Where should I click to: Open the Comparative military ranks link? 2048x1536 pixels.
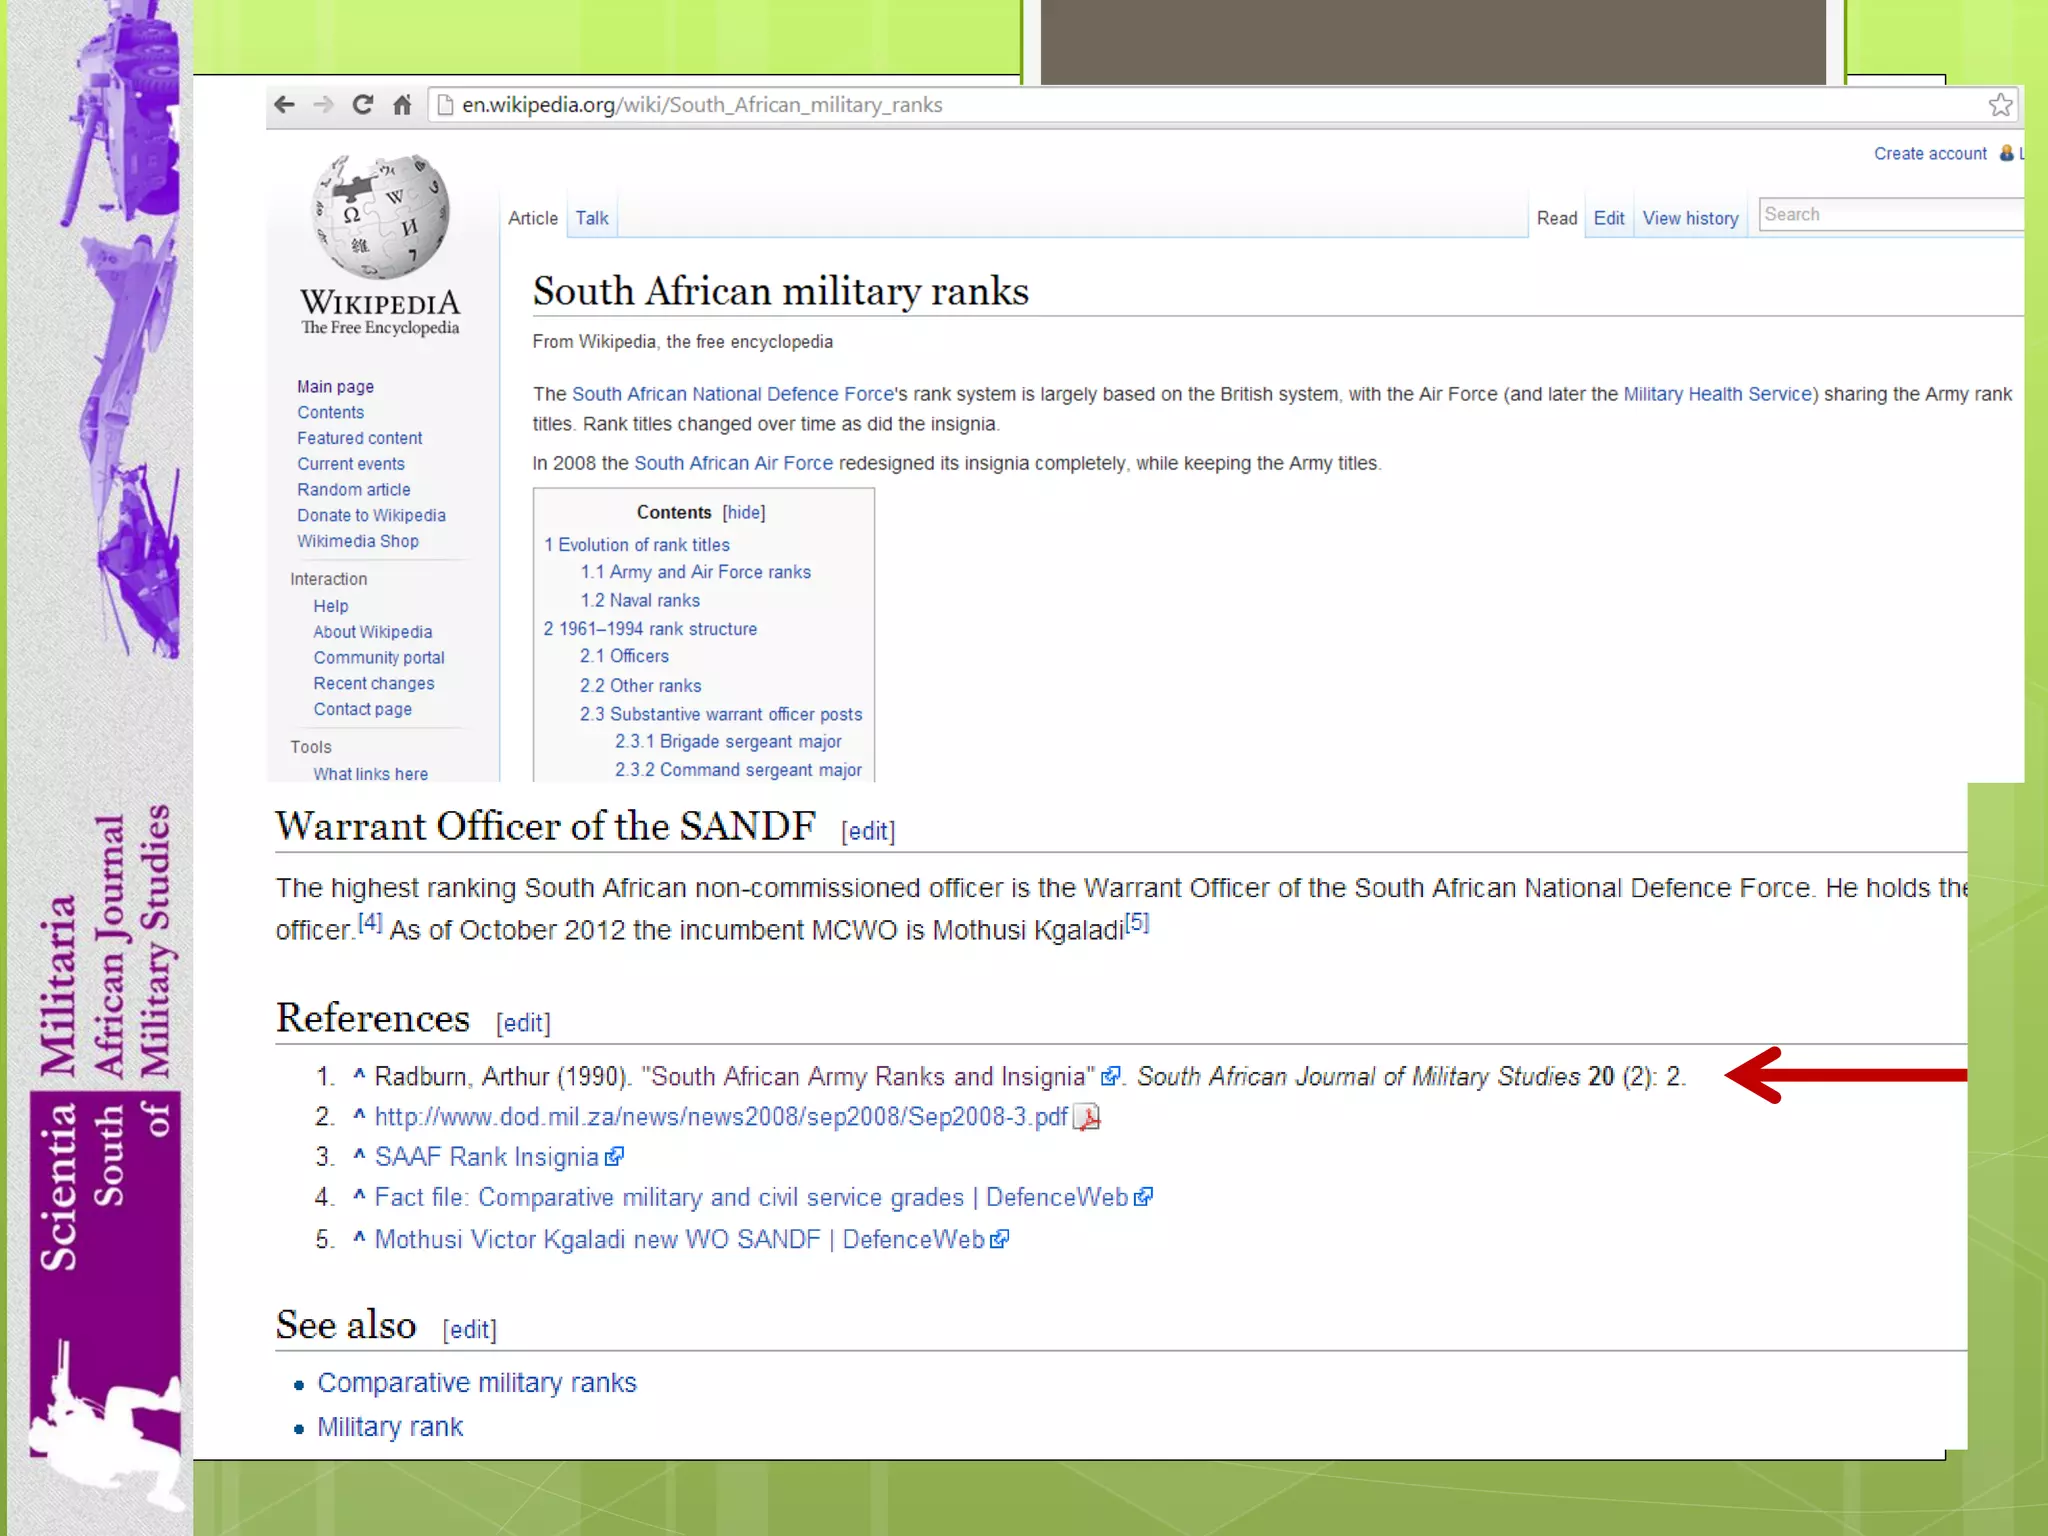tap(476, 1383)
